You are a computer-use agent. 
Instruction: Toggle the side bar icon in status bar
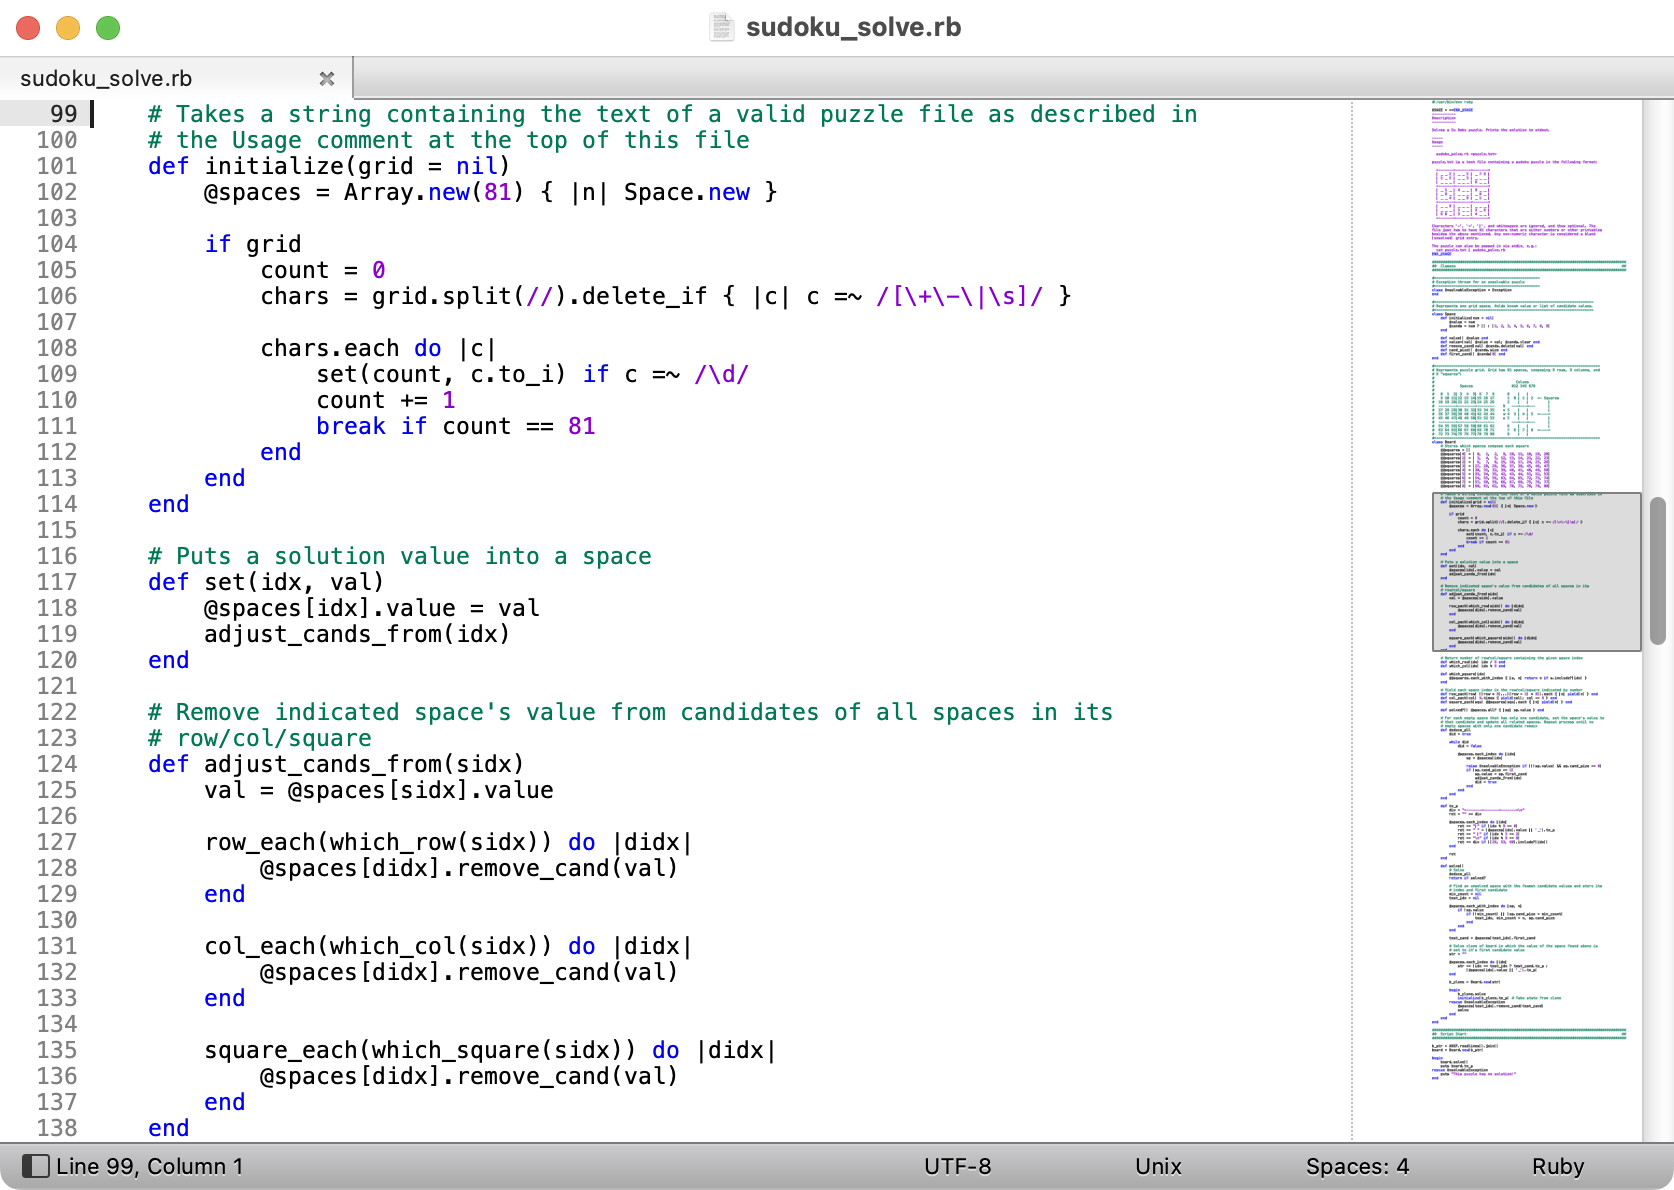pos(35,1166)
